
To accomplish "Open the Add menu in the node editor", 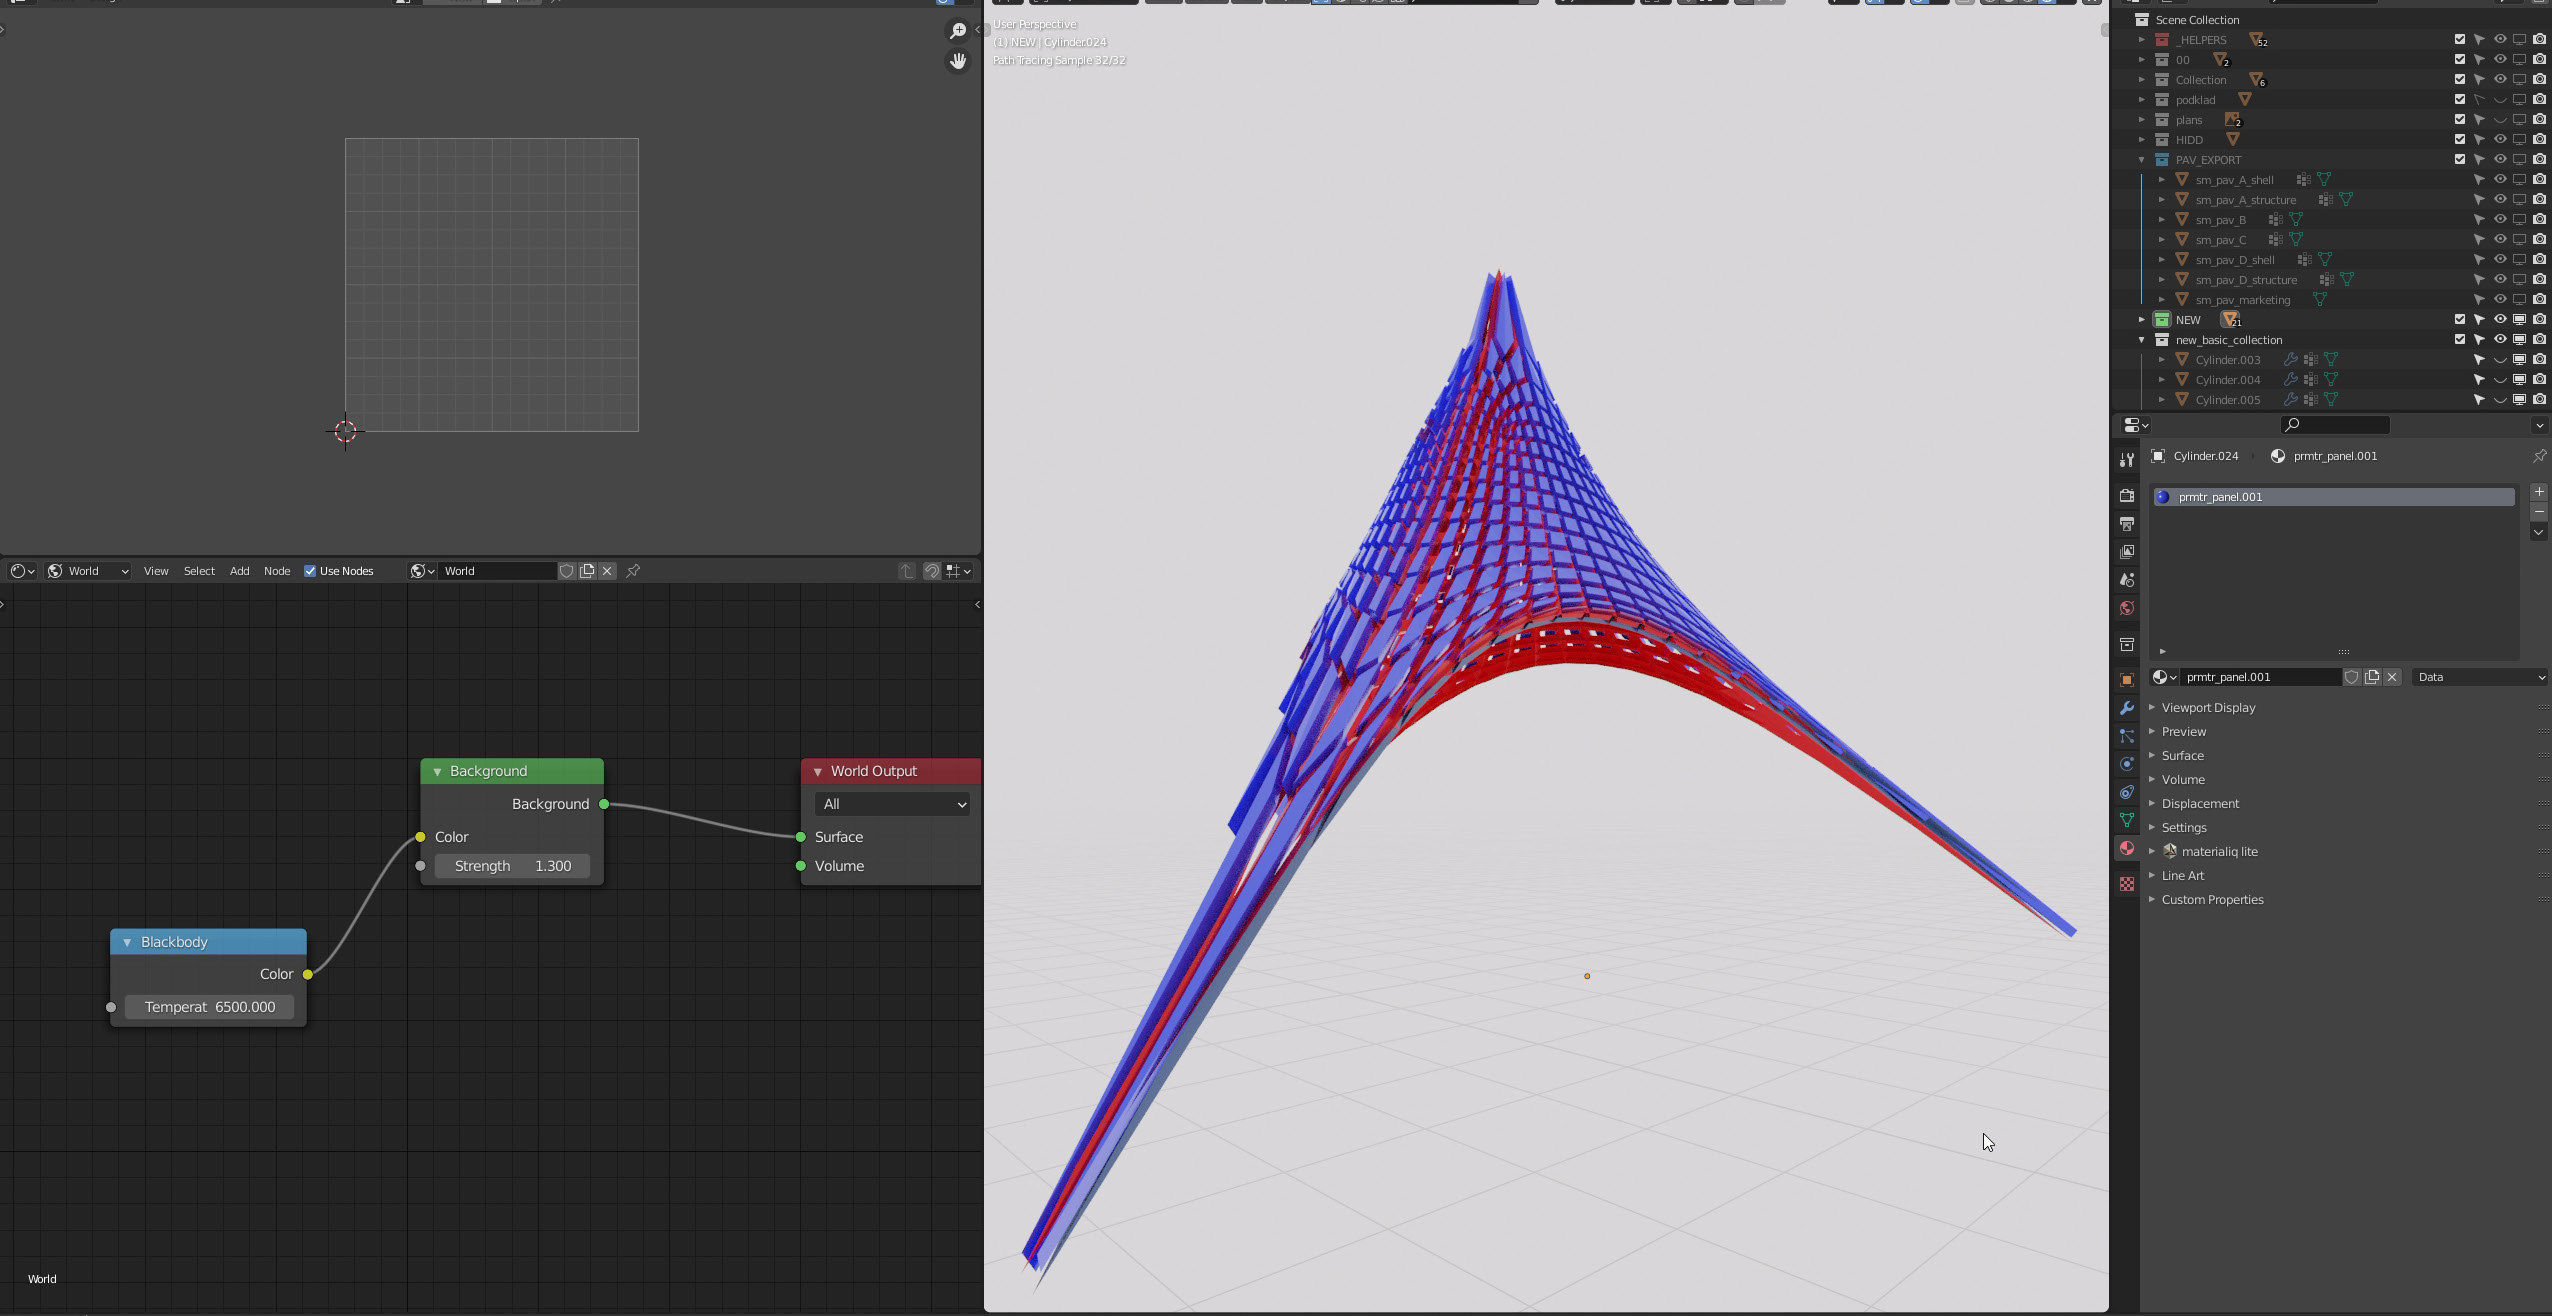I will (x=239, y=571).
